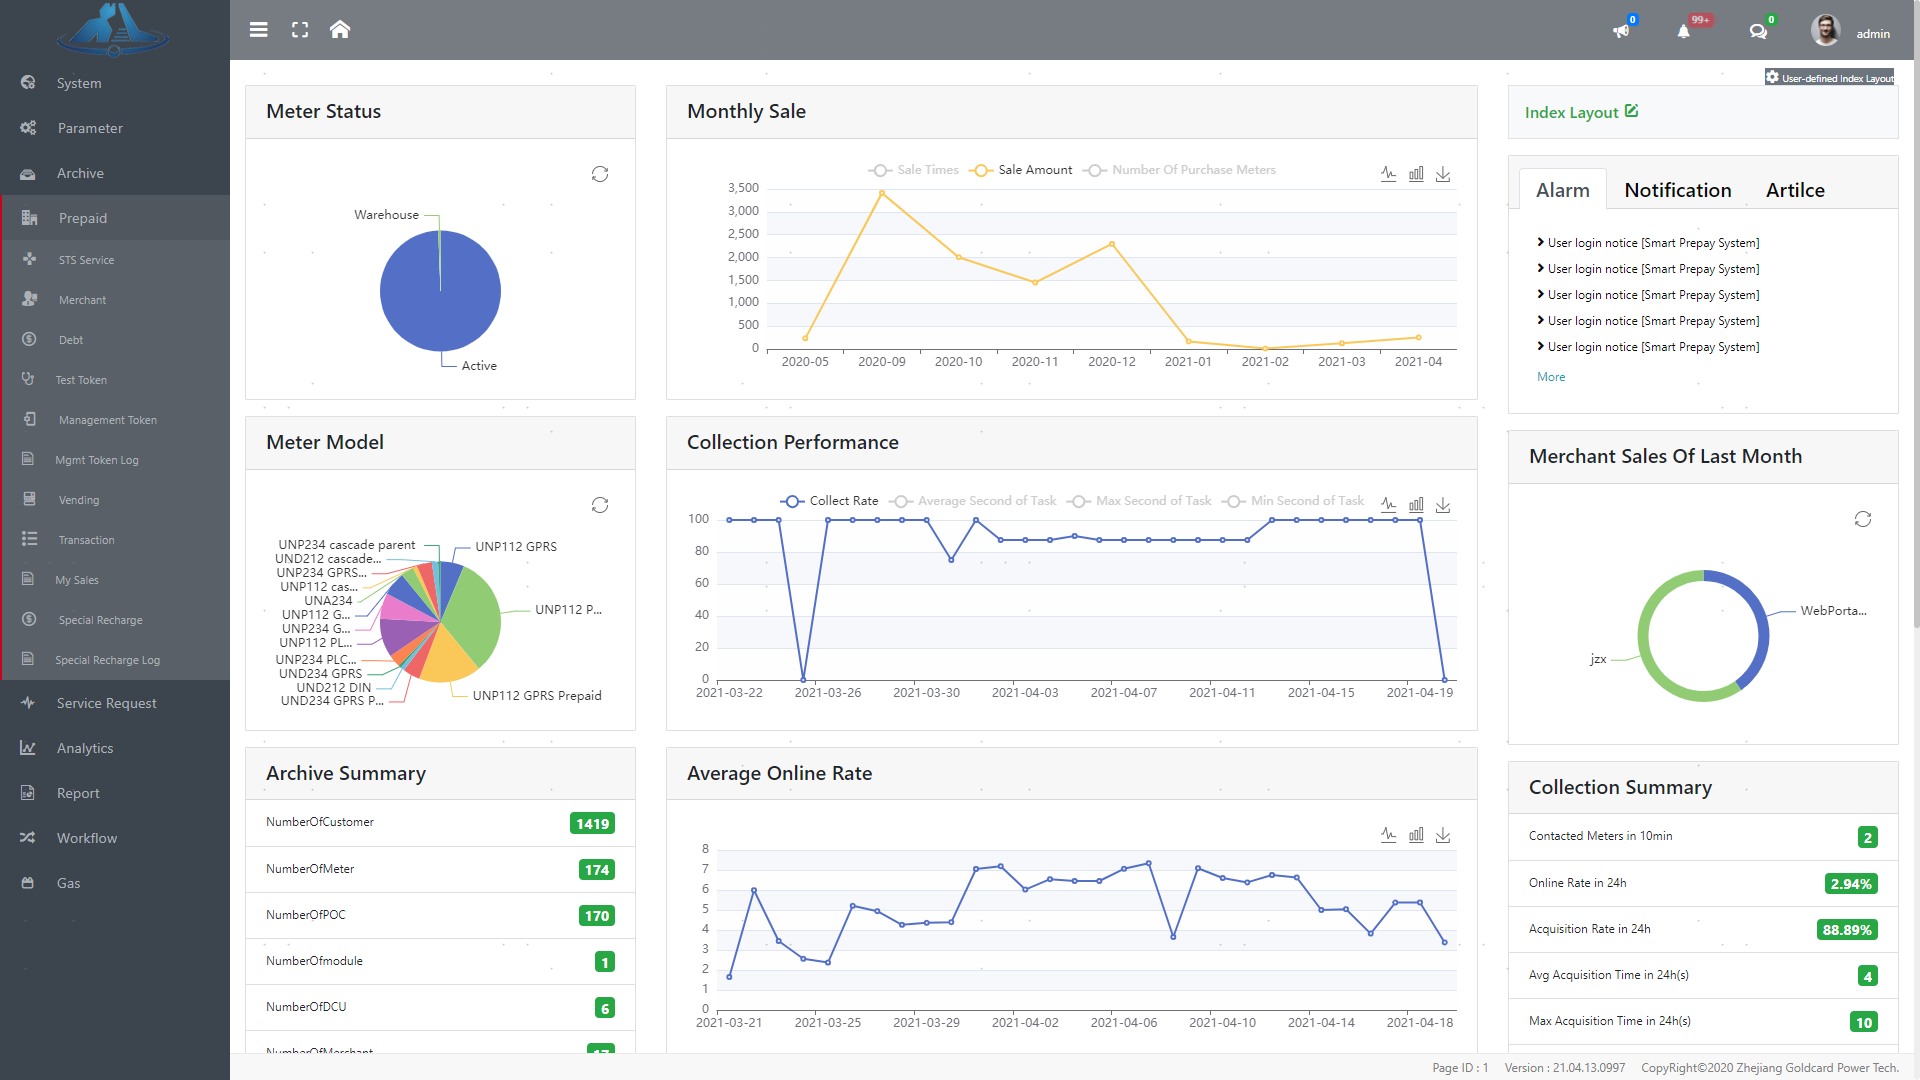Image resolution: width=1920 pixels, height=1080 pixels.
Task: Collapse the Prepaid sidebar section
Action: tap(82, 218)
